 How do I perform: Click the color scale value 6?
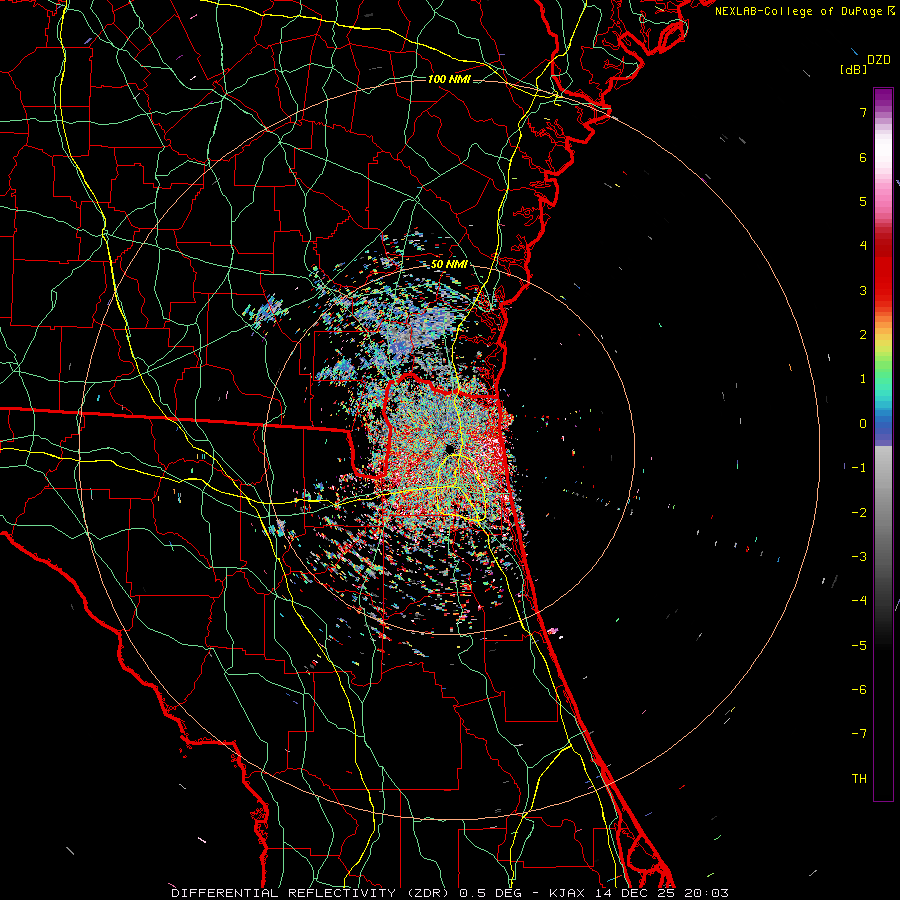(863, 157)
